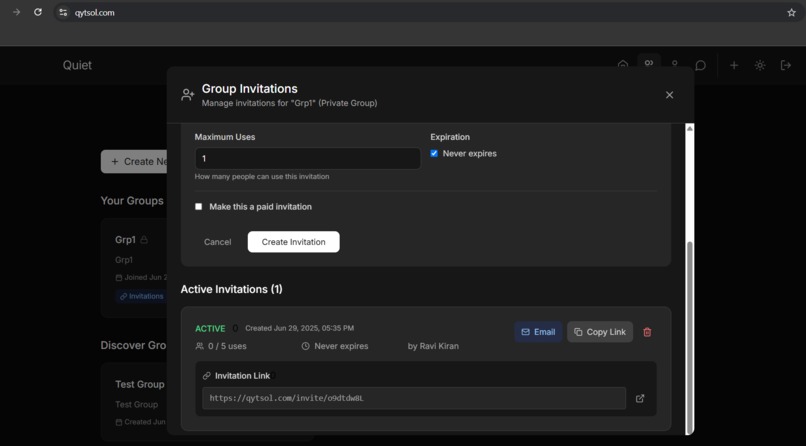Click the Create New group button

point(135,161)
